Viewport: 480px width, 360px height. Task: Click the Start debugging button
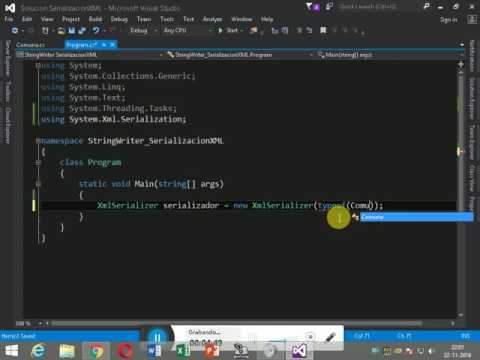click(229, 31)
